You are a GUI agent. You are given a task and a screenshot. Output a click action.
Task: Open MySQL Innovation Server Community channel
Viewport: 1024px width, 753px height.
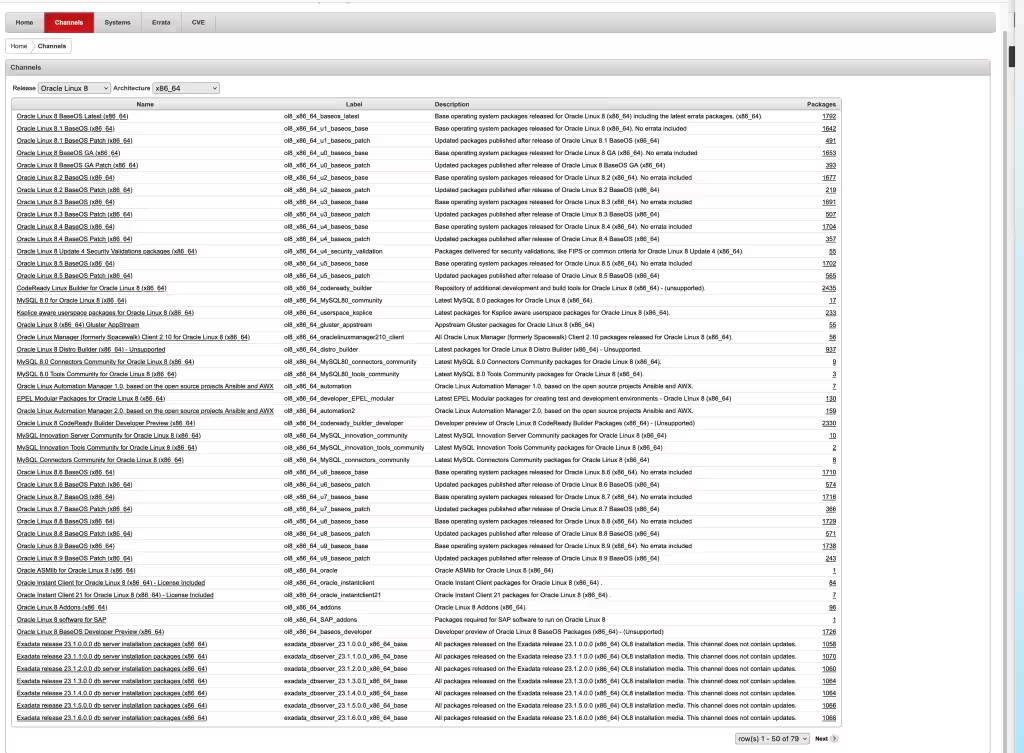click(x=108, y=436)
